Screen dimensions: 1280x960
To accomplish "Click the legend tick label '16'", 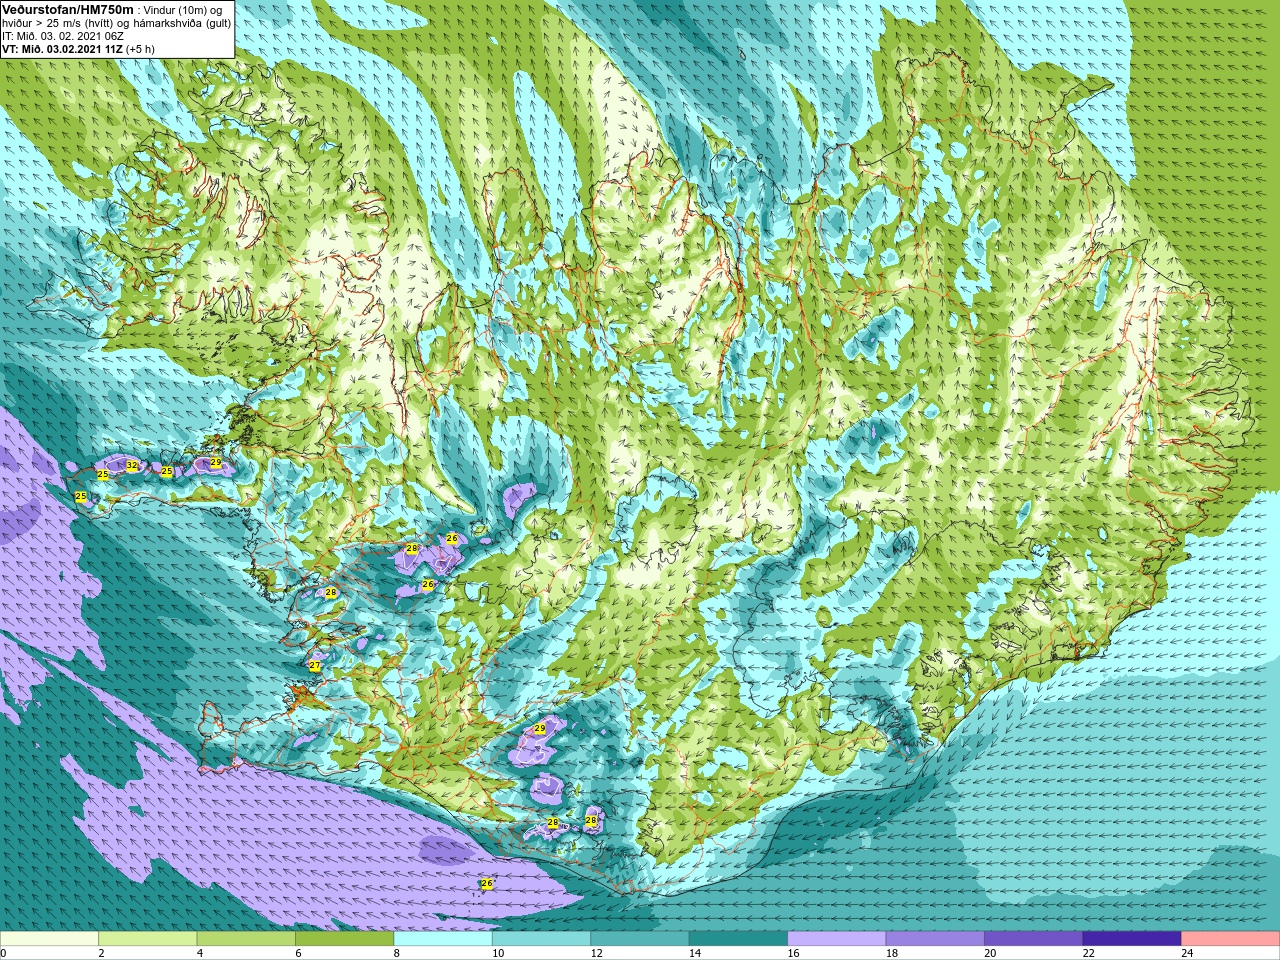I will coord(794,954).
